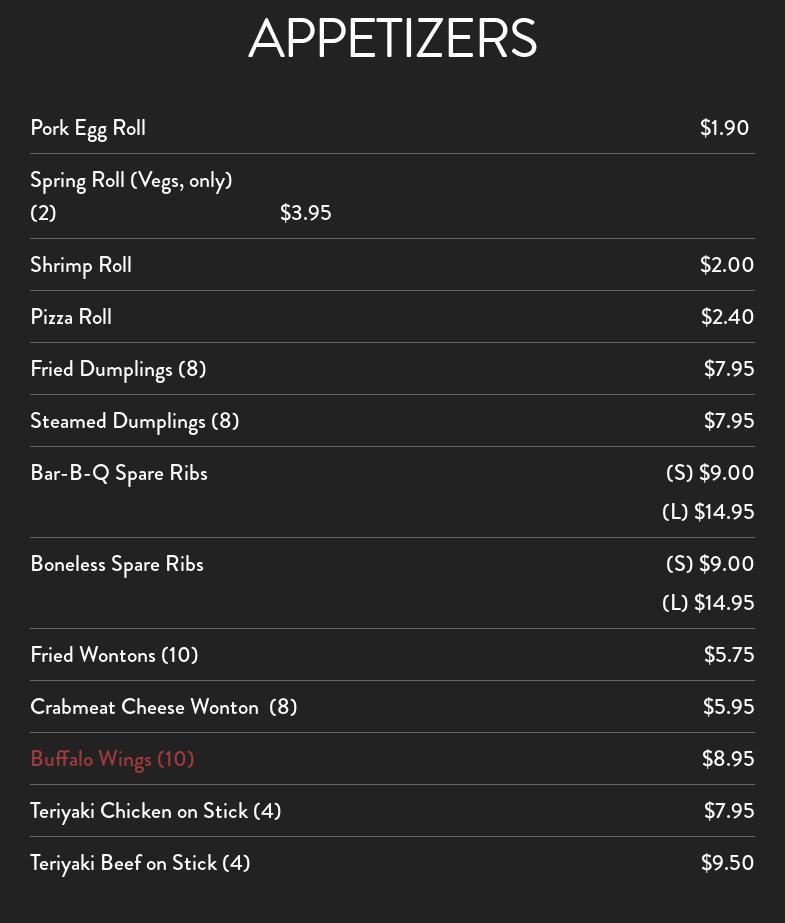785x923 pixels.
Task: Click the APPETIZERS heading
Action: click(392, 39)
